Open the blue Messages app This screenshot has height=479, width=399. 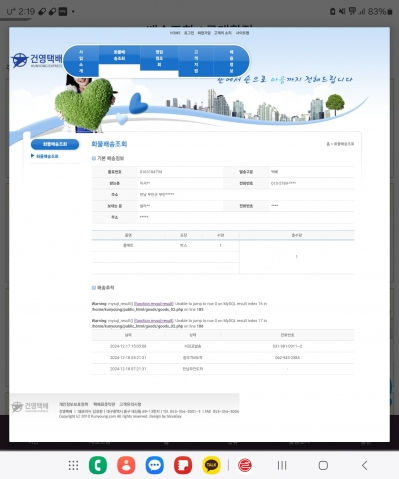click(x=155, y=465)
